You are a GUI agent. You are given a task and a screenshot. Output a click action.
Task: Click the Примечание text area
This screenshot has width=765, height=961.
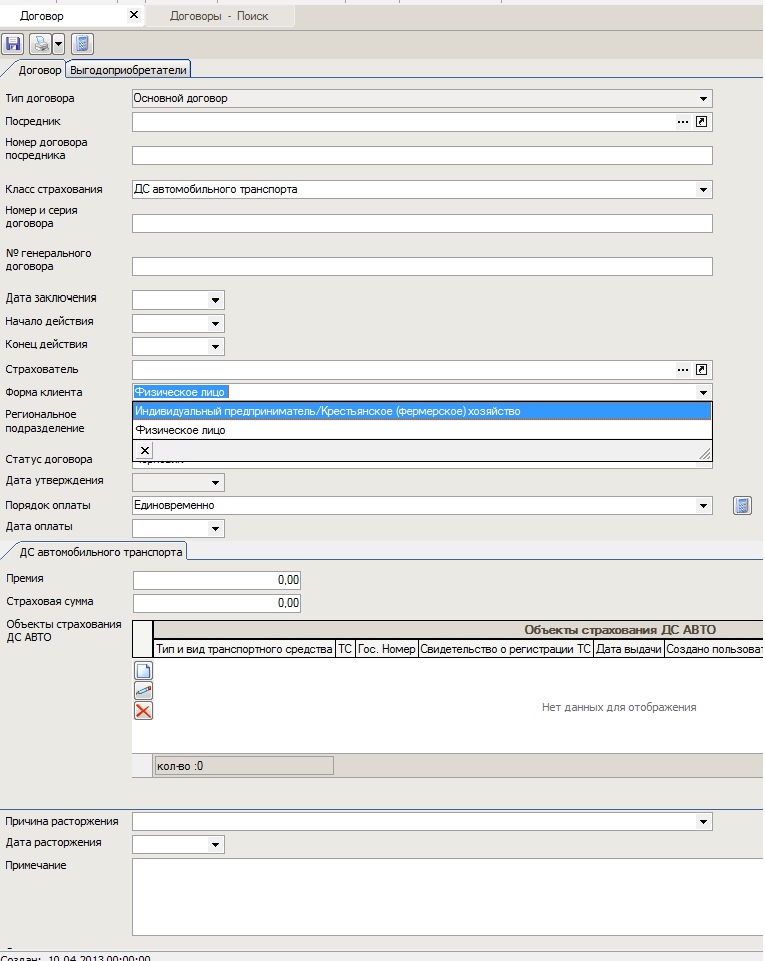[x=421, y=896]
